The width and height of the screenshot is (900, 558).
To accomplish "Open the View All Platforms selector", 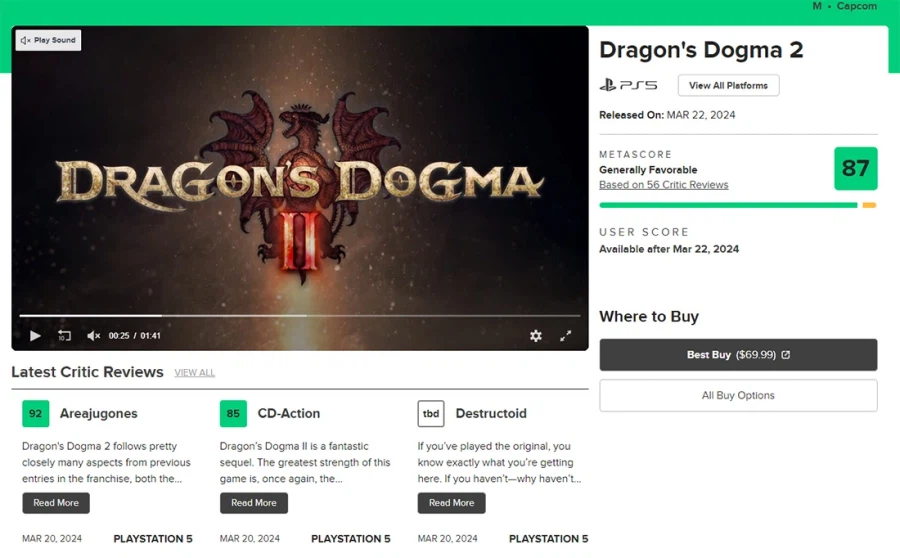I will [728, 86].
